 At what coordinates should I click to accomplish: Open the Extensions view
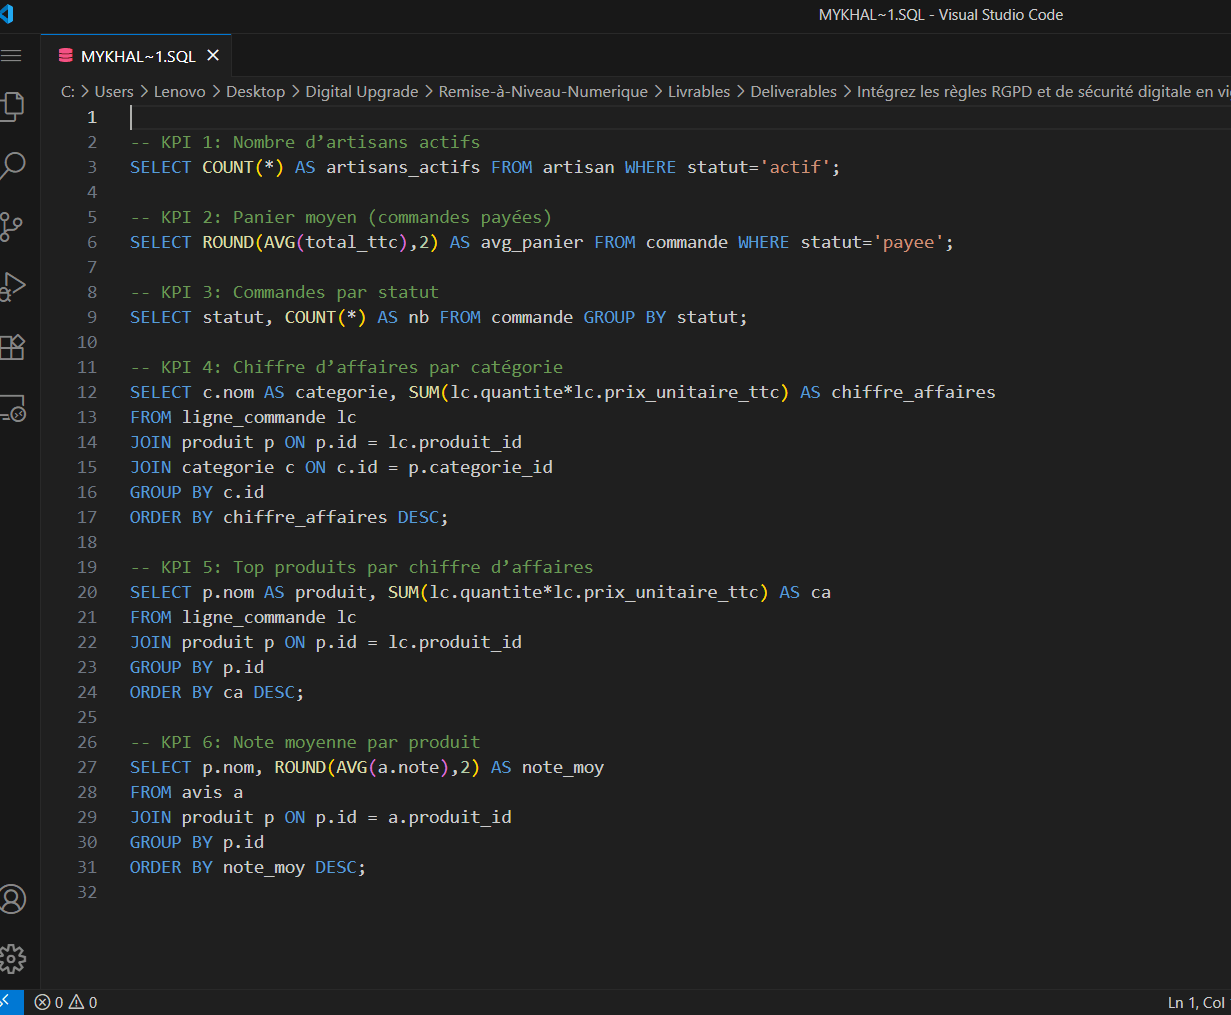(x=12, y=347)
